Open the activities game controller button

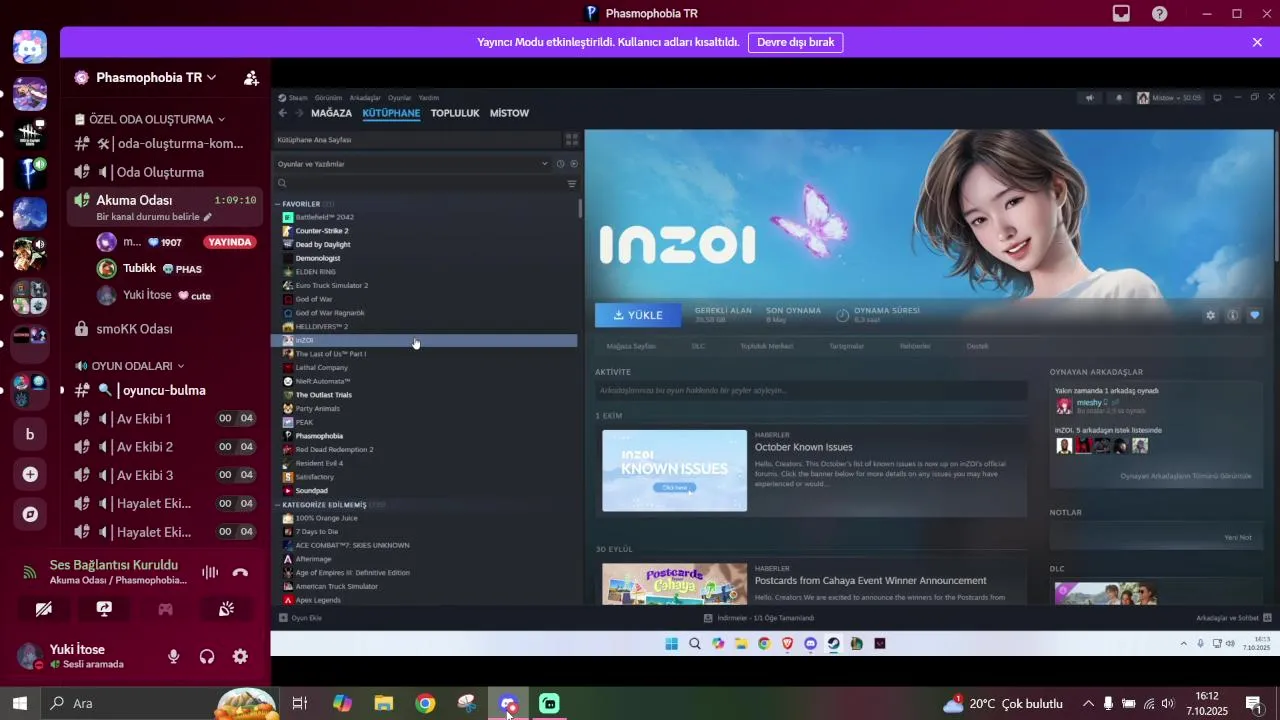click(166, 608)
